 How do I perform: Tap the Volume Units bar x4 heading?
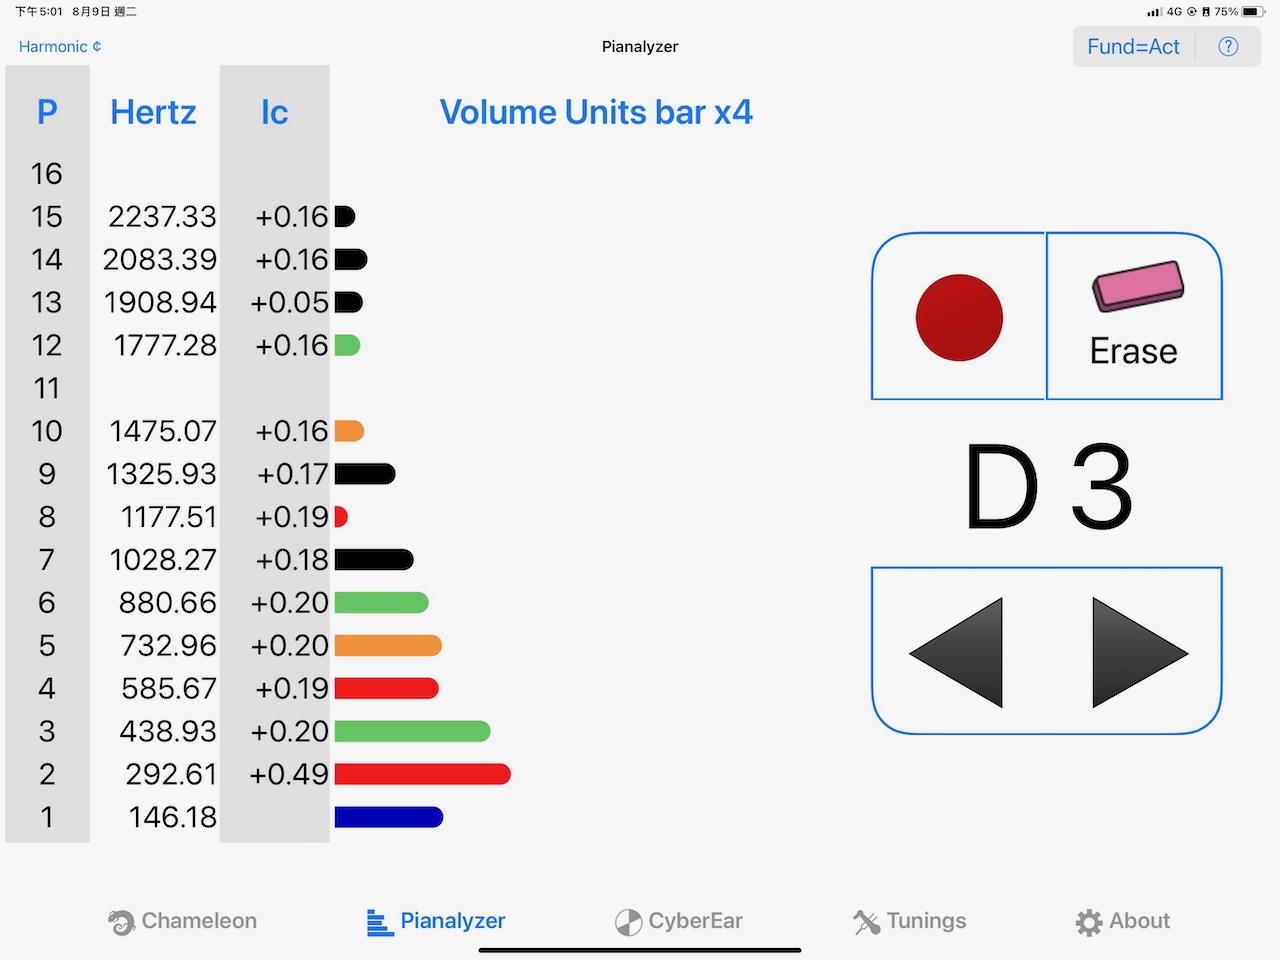point(596,113)
